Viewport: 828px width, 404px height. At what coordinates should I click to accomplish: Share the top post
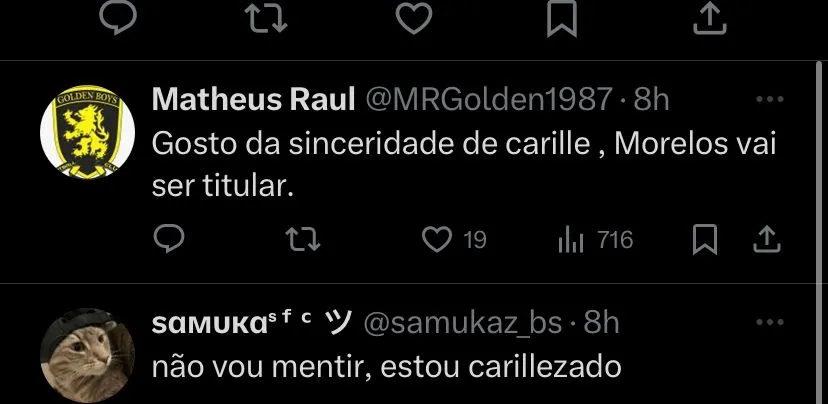(708, 17)
